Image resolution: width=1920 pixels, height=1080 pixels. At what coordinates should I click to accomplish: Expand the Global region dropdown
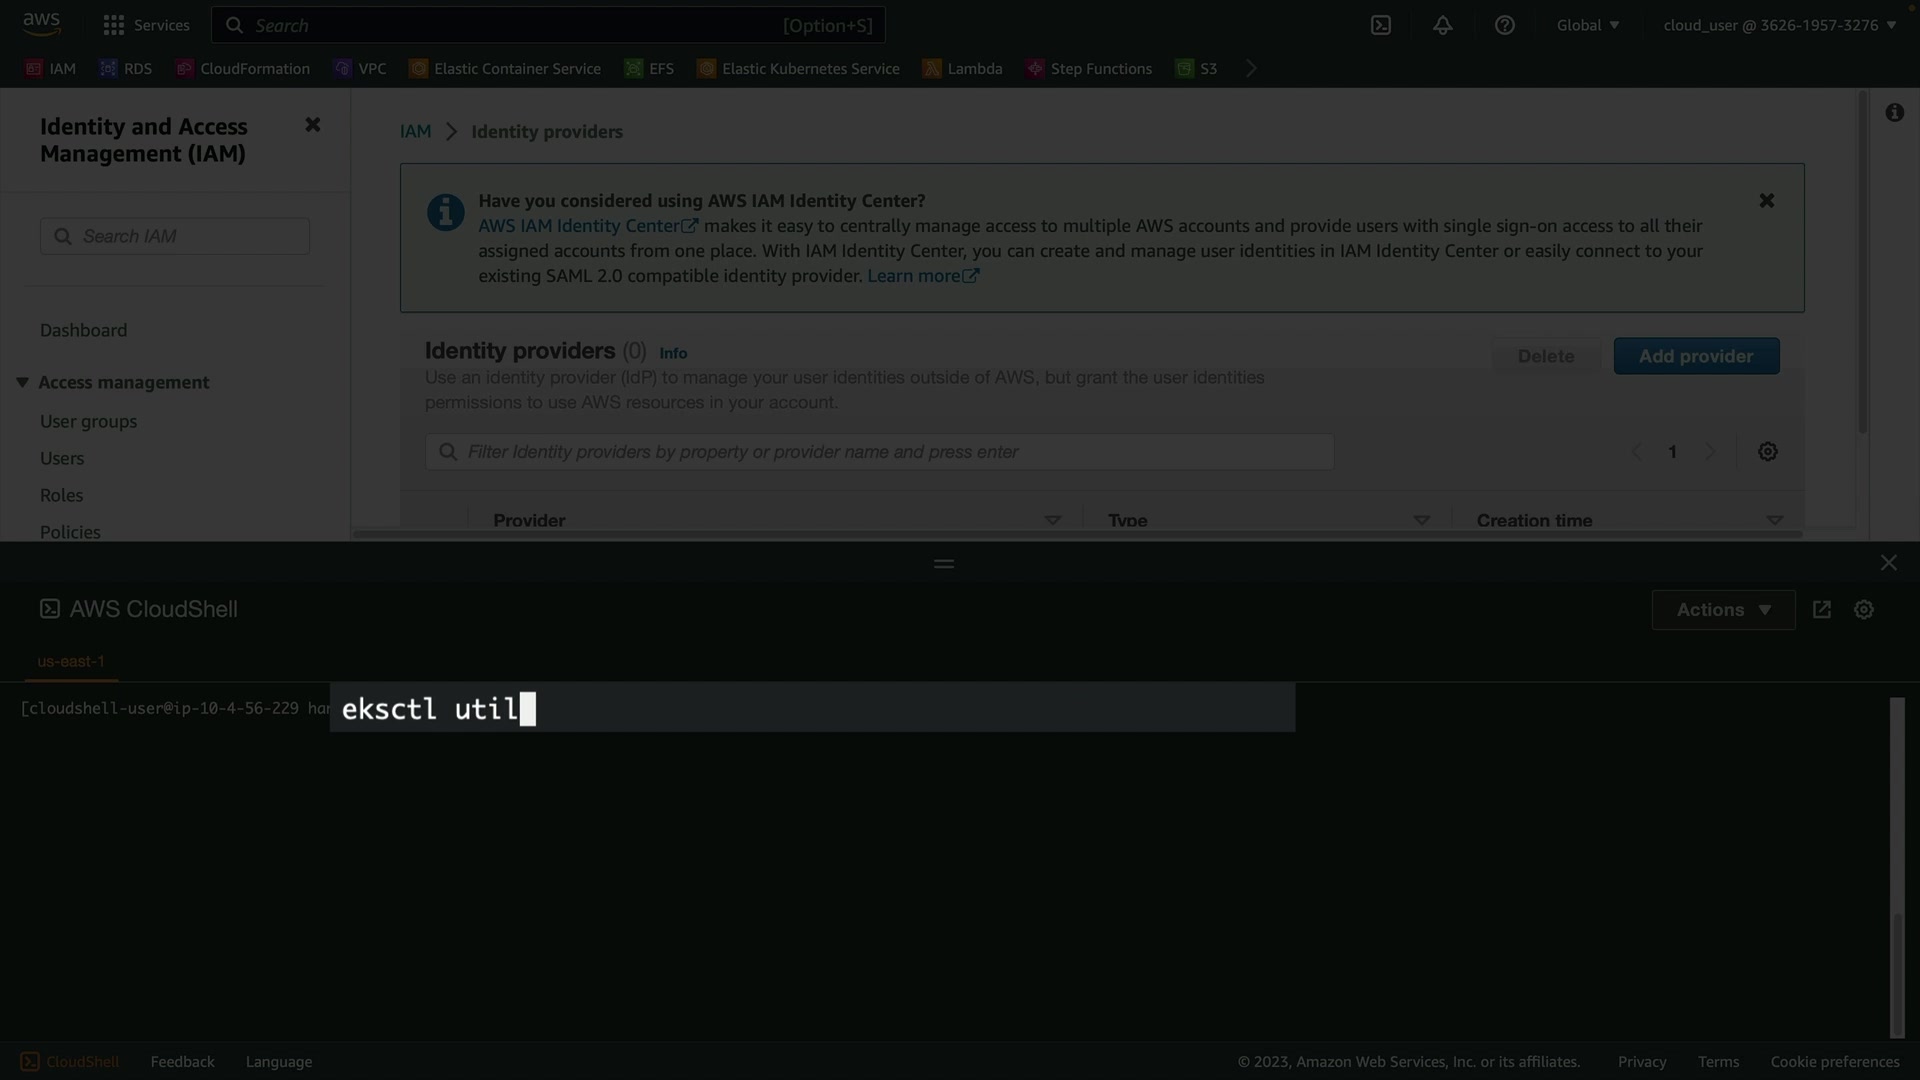coord(1587,26)
